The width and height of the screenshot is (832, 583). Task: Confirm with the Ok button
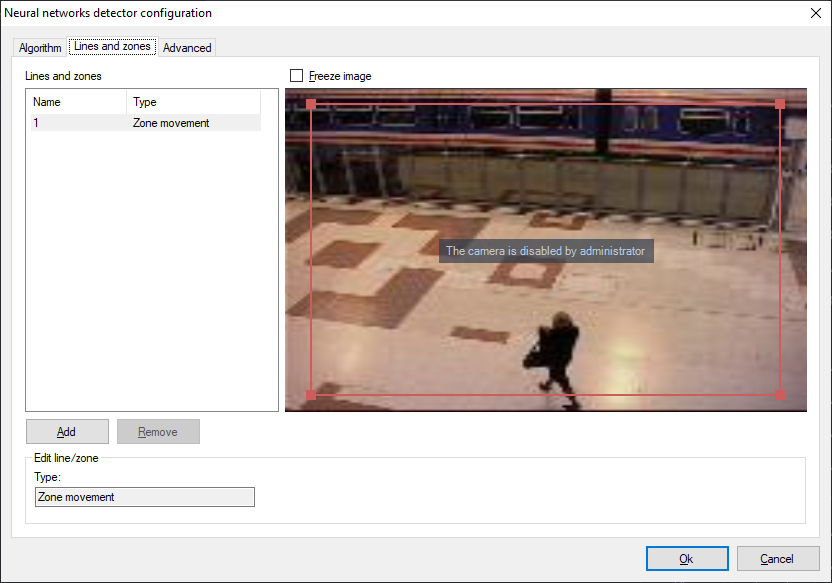coord(686,559)
